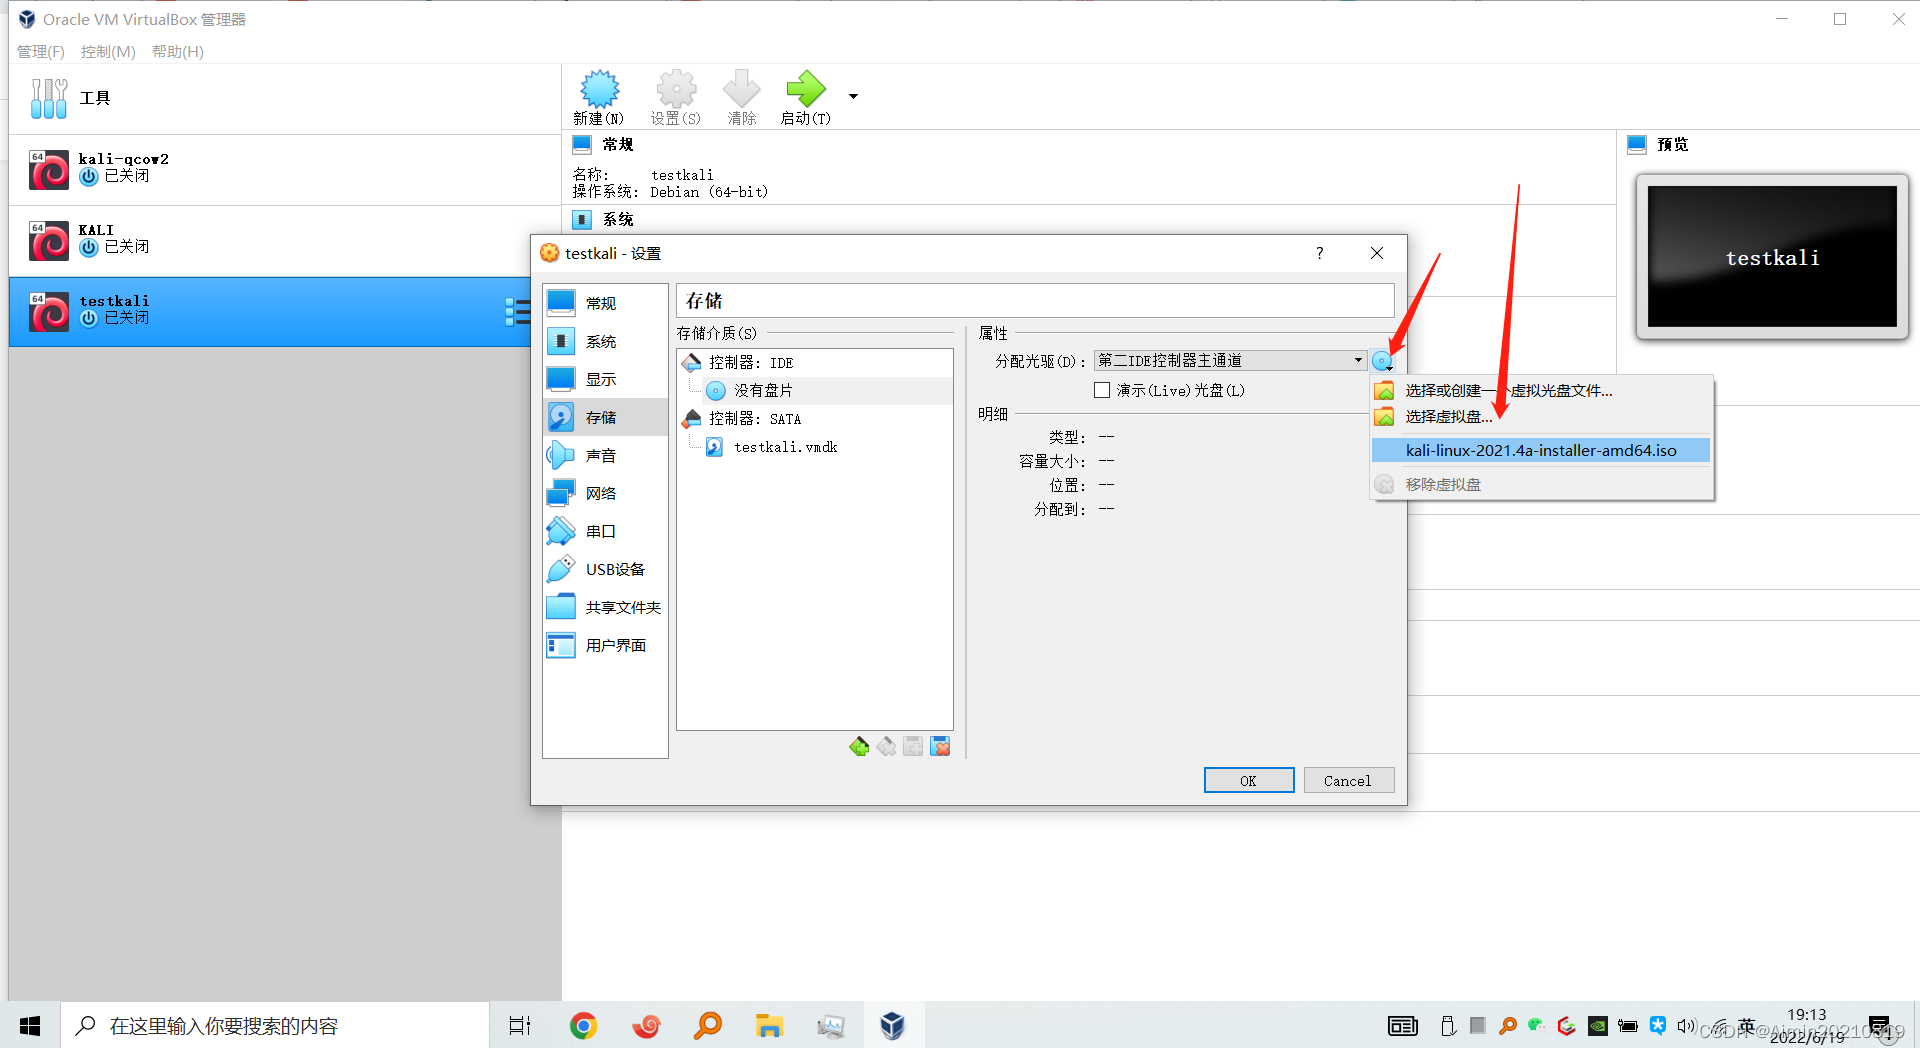
Task: Open the Network (网络) settings category
Action: (605, 493)
